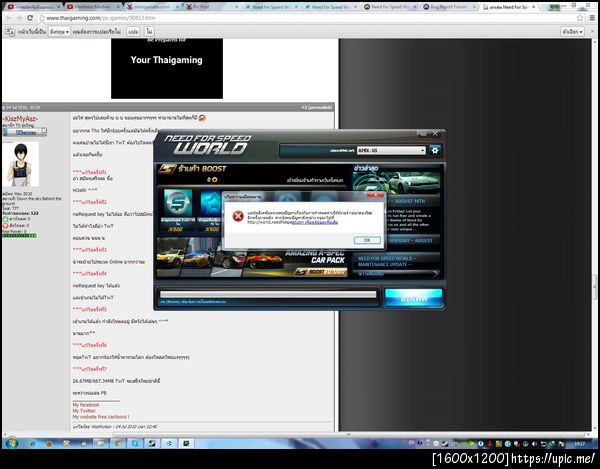600x469 pixels.
Task: Open Need for Speed World Maintenance Update news
Action: pos(385,261)
